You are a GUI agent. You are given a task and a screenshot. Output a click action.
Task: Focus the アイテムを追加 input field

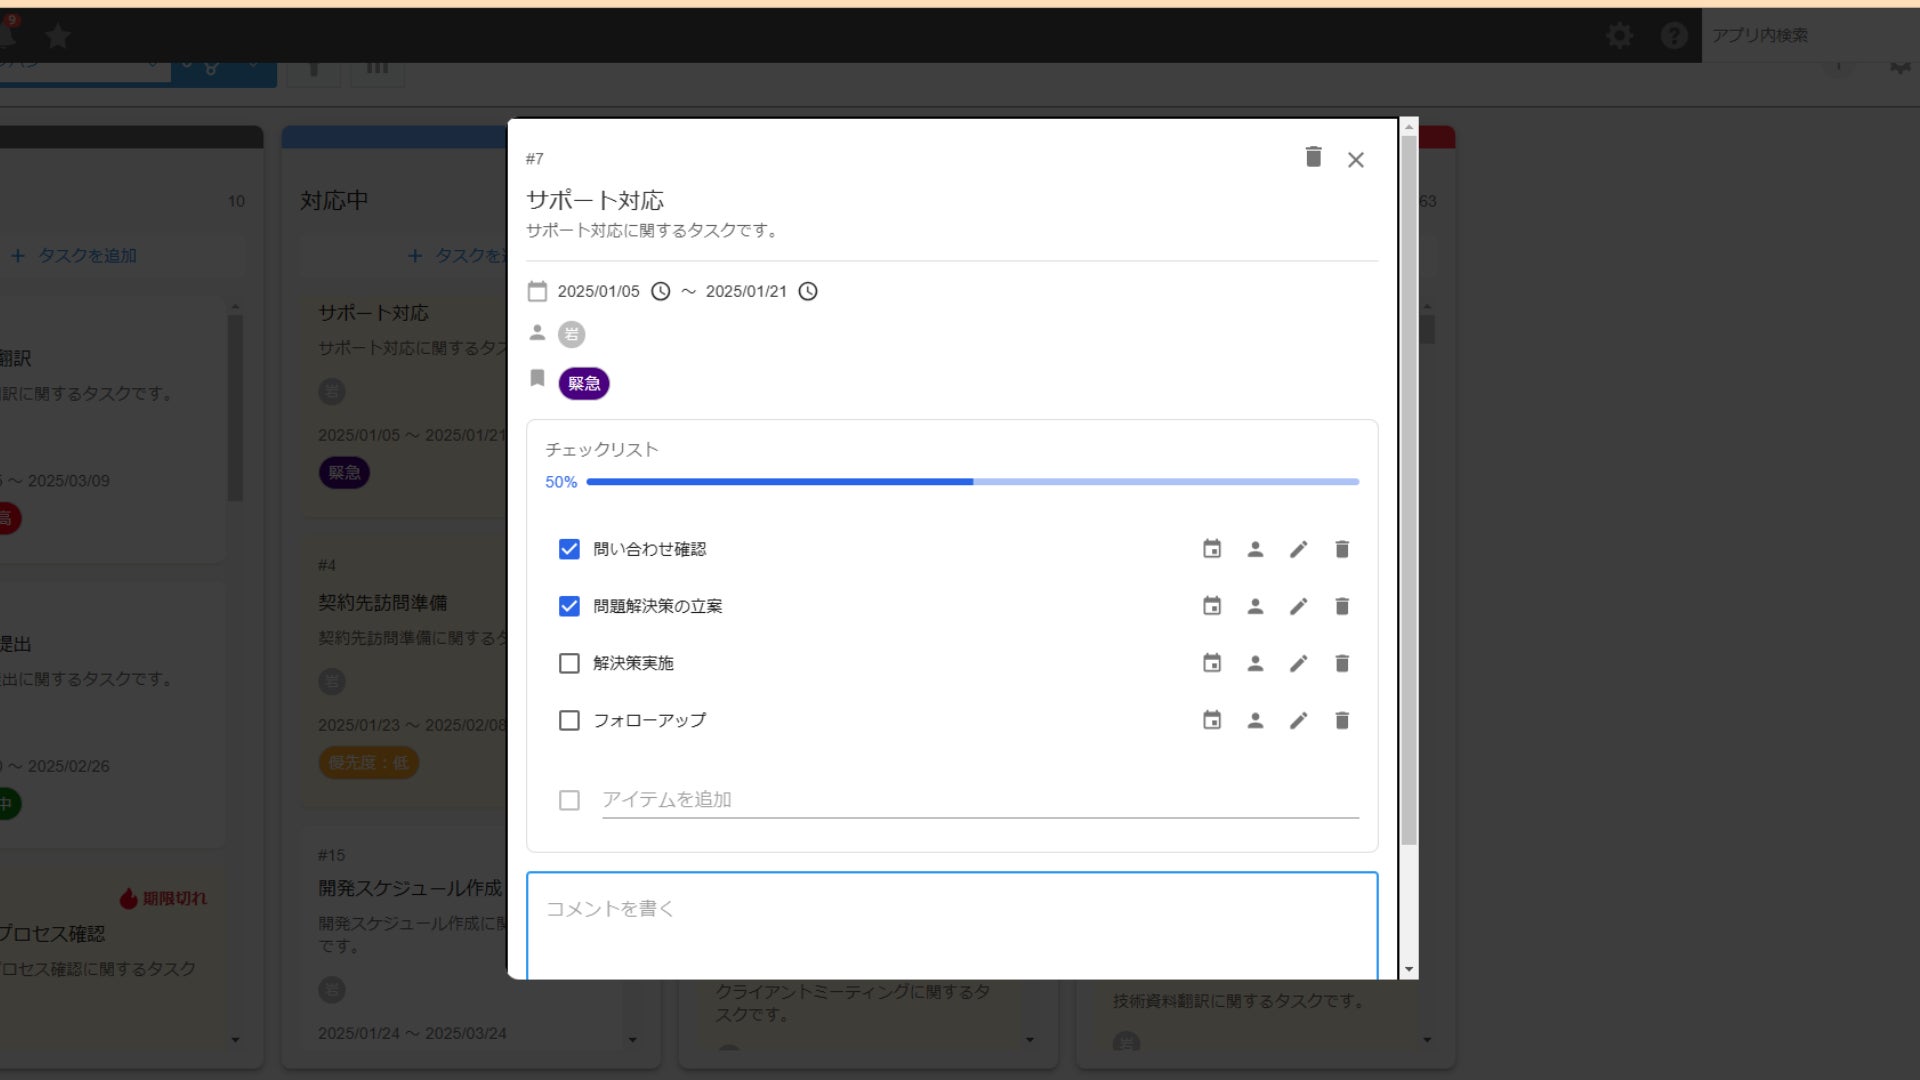978,800
